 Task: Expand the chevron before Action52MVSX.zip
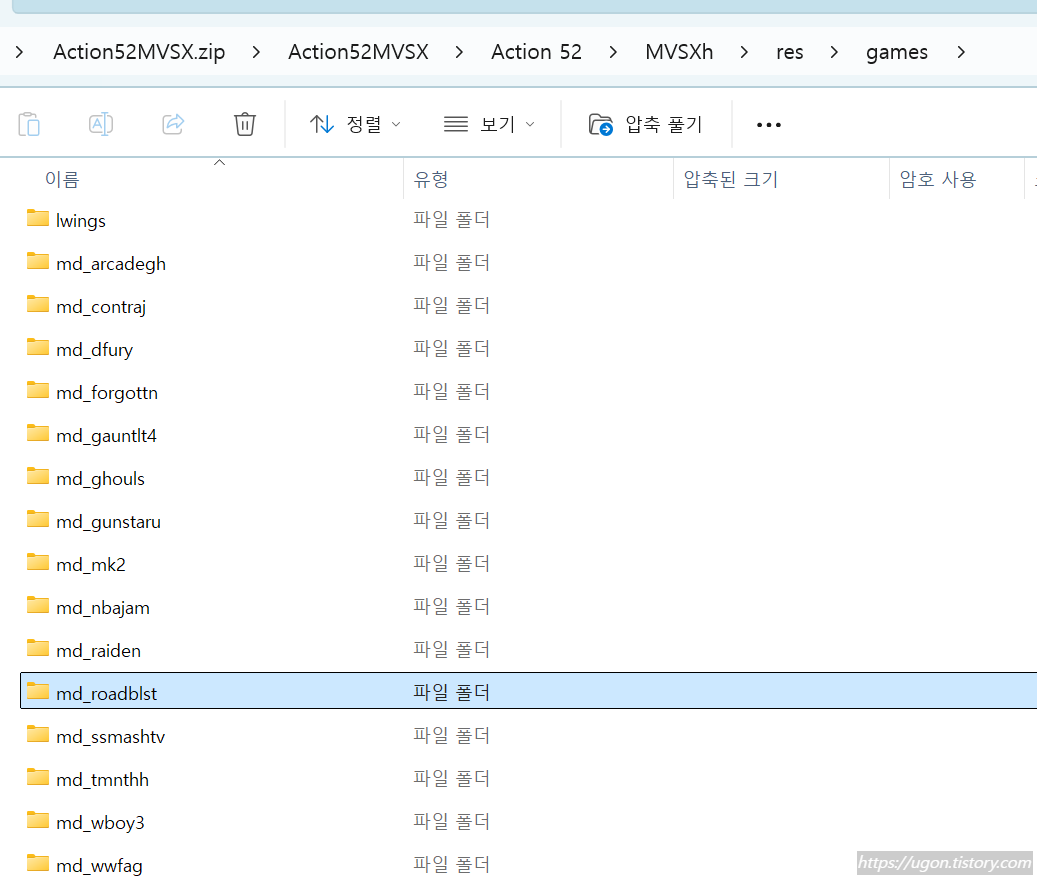(x=19, y=52)
